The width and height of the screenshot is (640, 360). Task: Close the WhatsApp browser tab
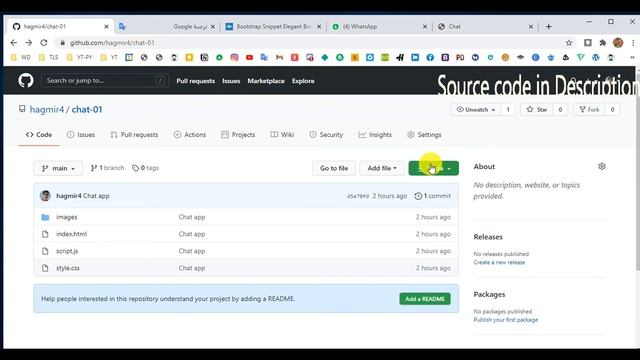coord(424,27)
